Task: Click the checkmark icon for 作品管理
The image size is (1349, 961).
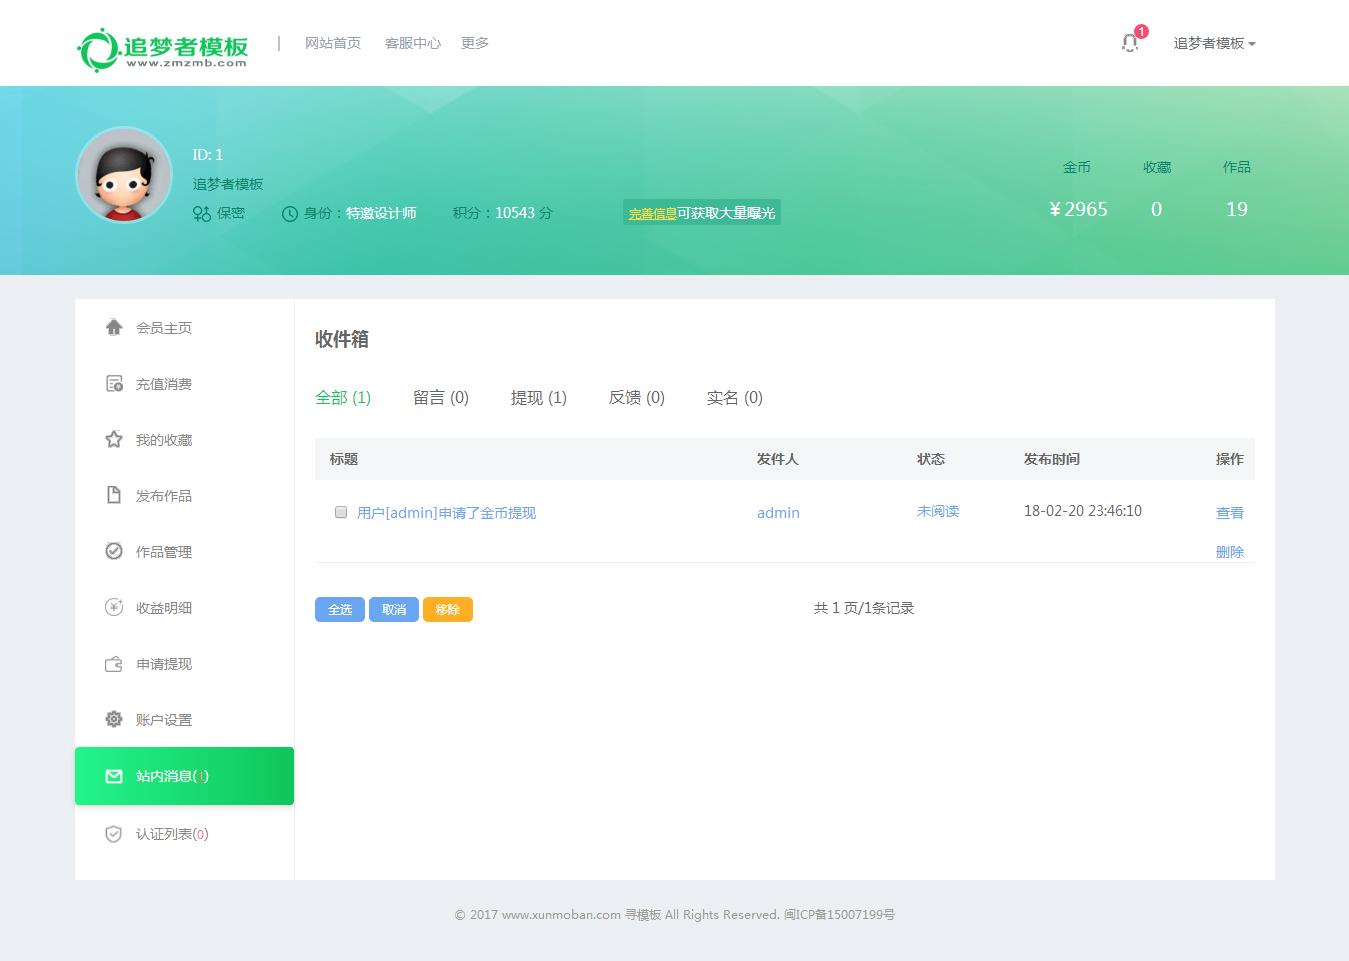Action: point(114,551)
